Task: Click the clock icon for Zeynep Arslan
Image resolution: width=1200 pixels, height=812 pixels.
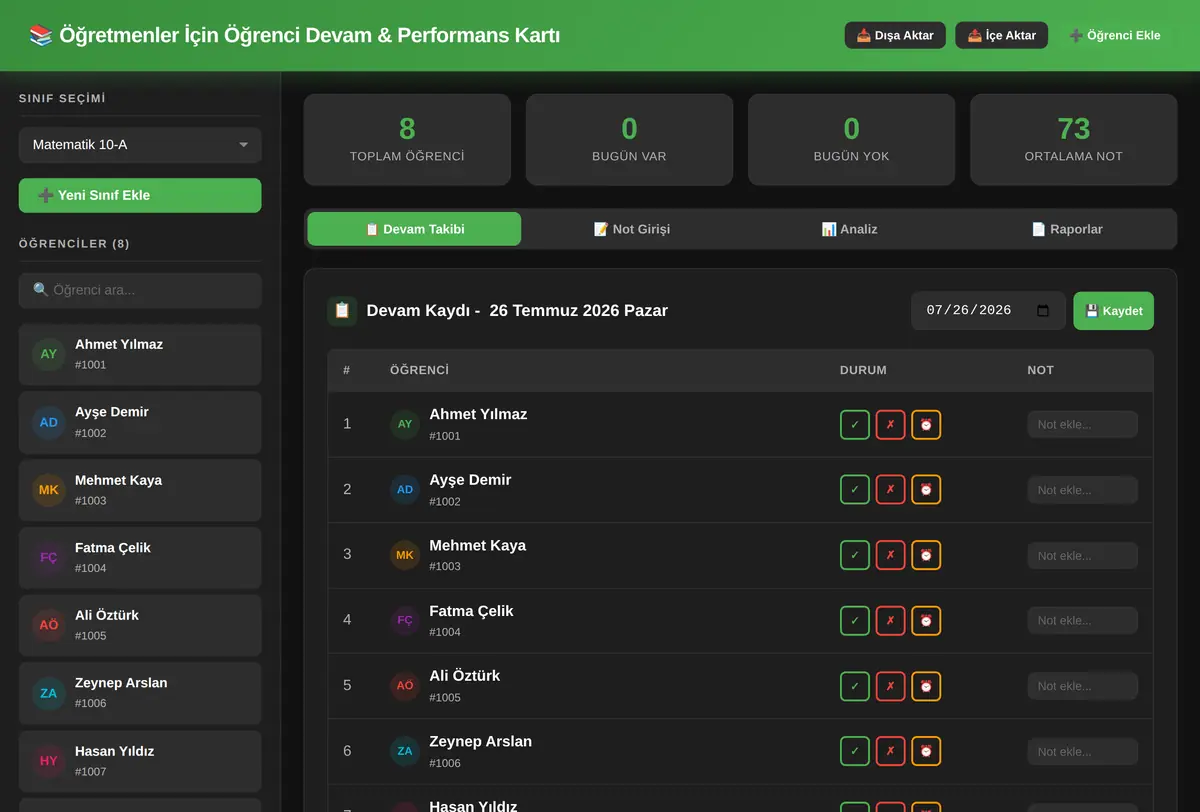Action: 926,751
